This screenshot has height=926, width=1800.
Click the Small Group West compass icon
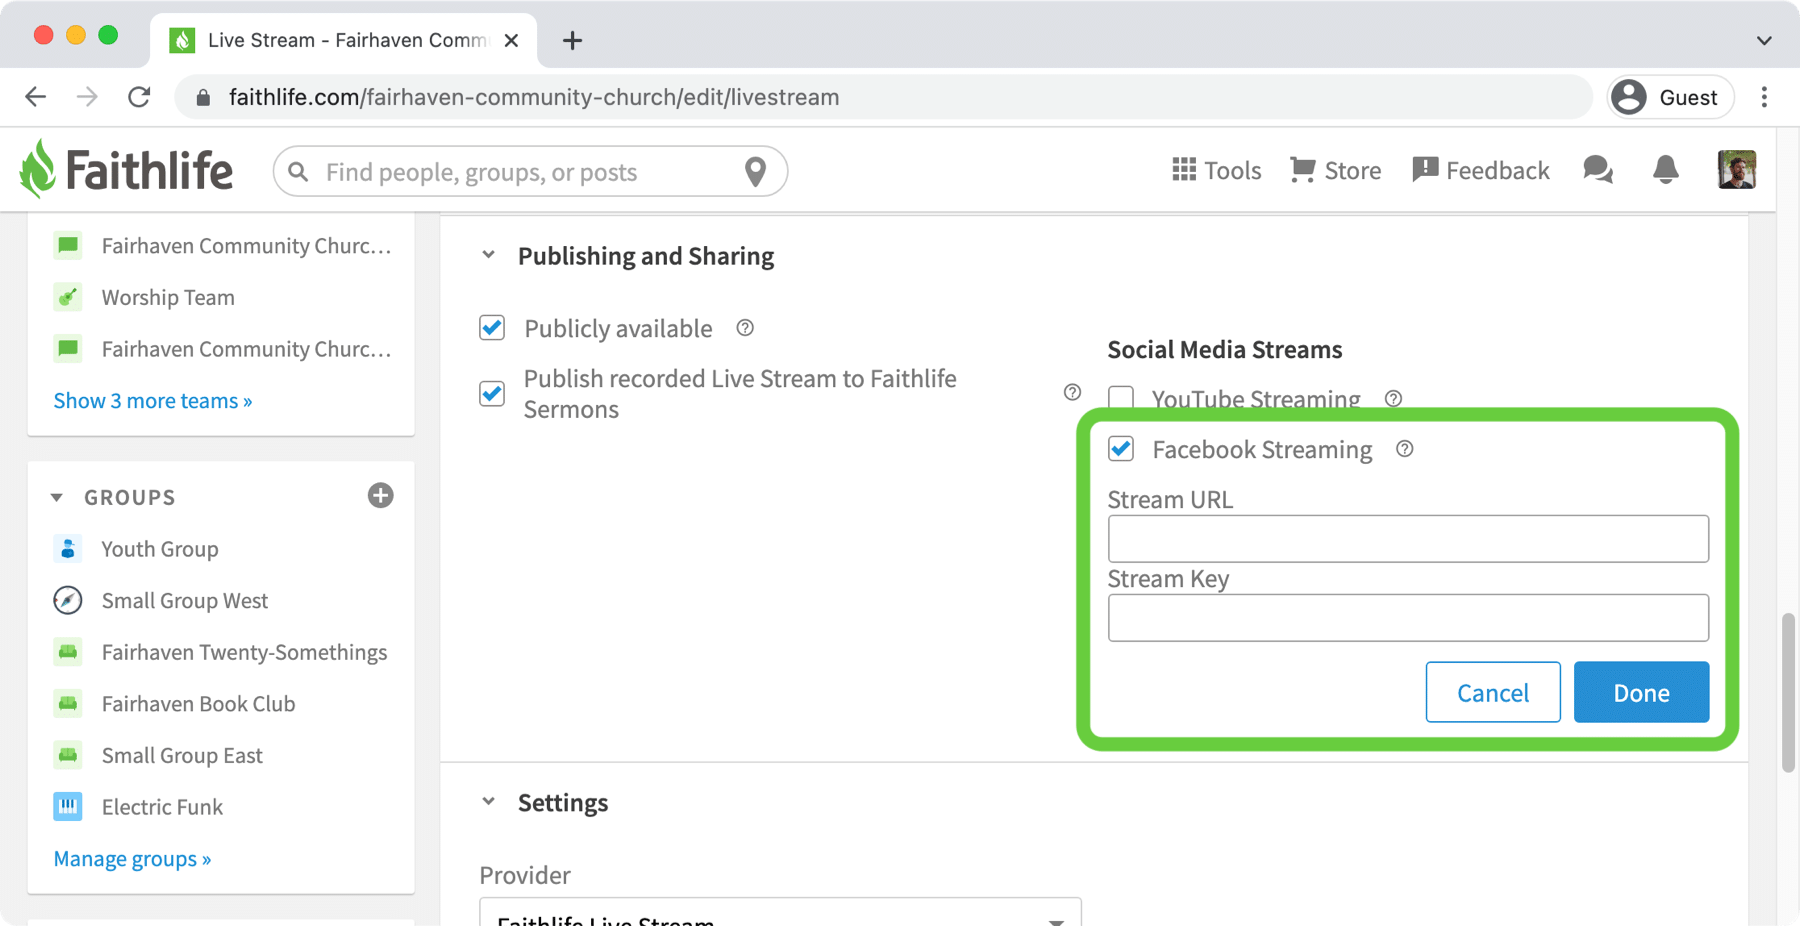(68, 600)
